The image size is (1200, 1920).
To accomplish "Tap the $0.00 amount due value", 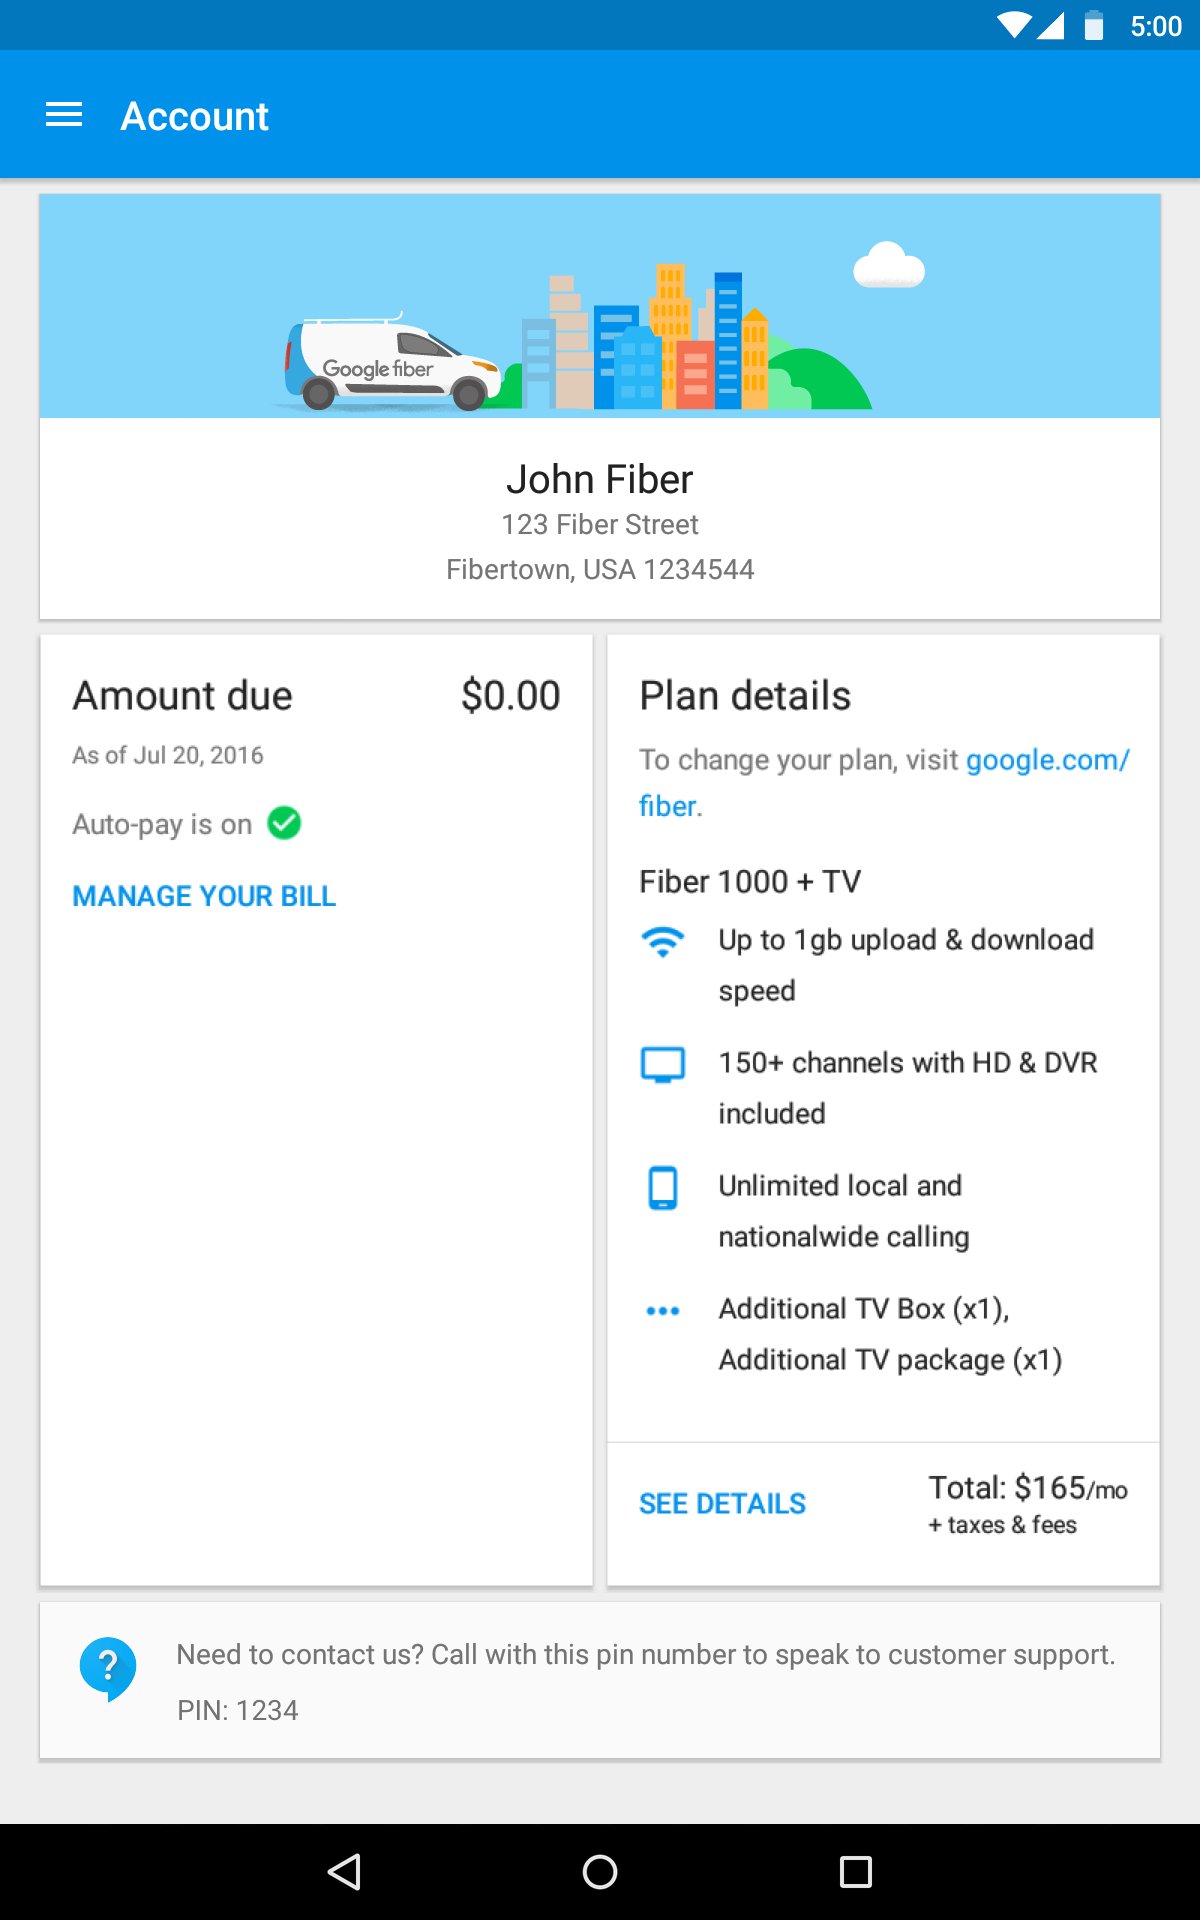I will (x=510, y=696).
